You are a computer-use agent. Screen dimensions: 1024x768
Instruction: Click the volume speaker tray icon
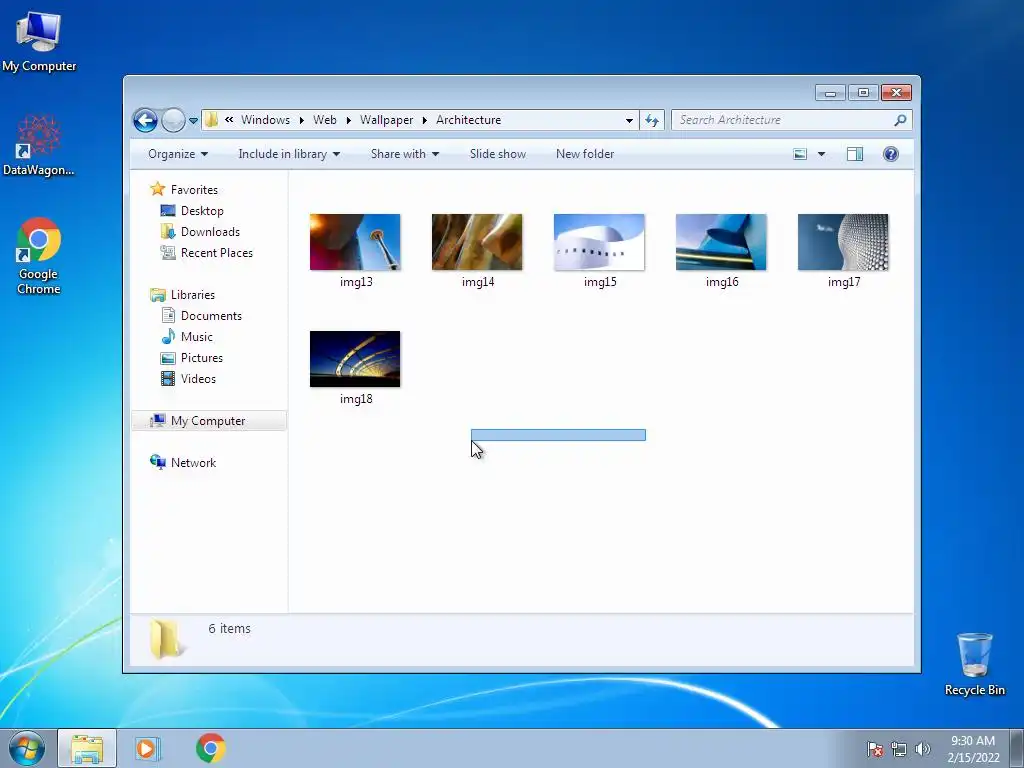point(922,749)
